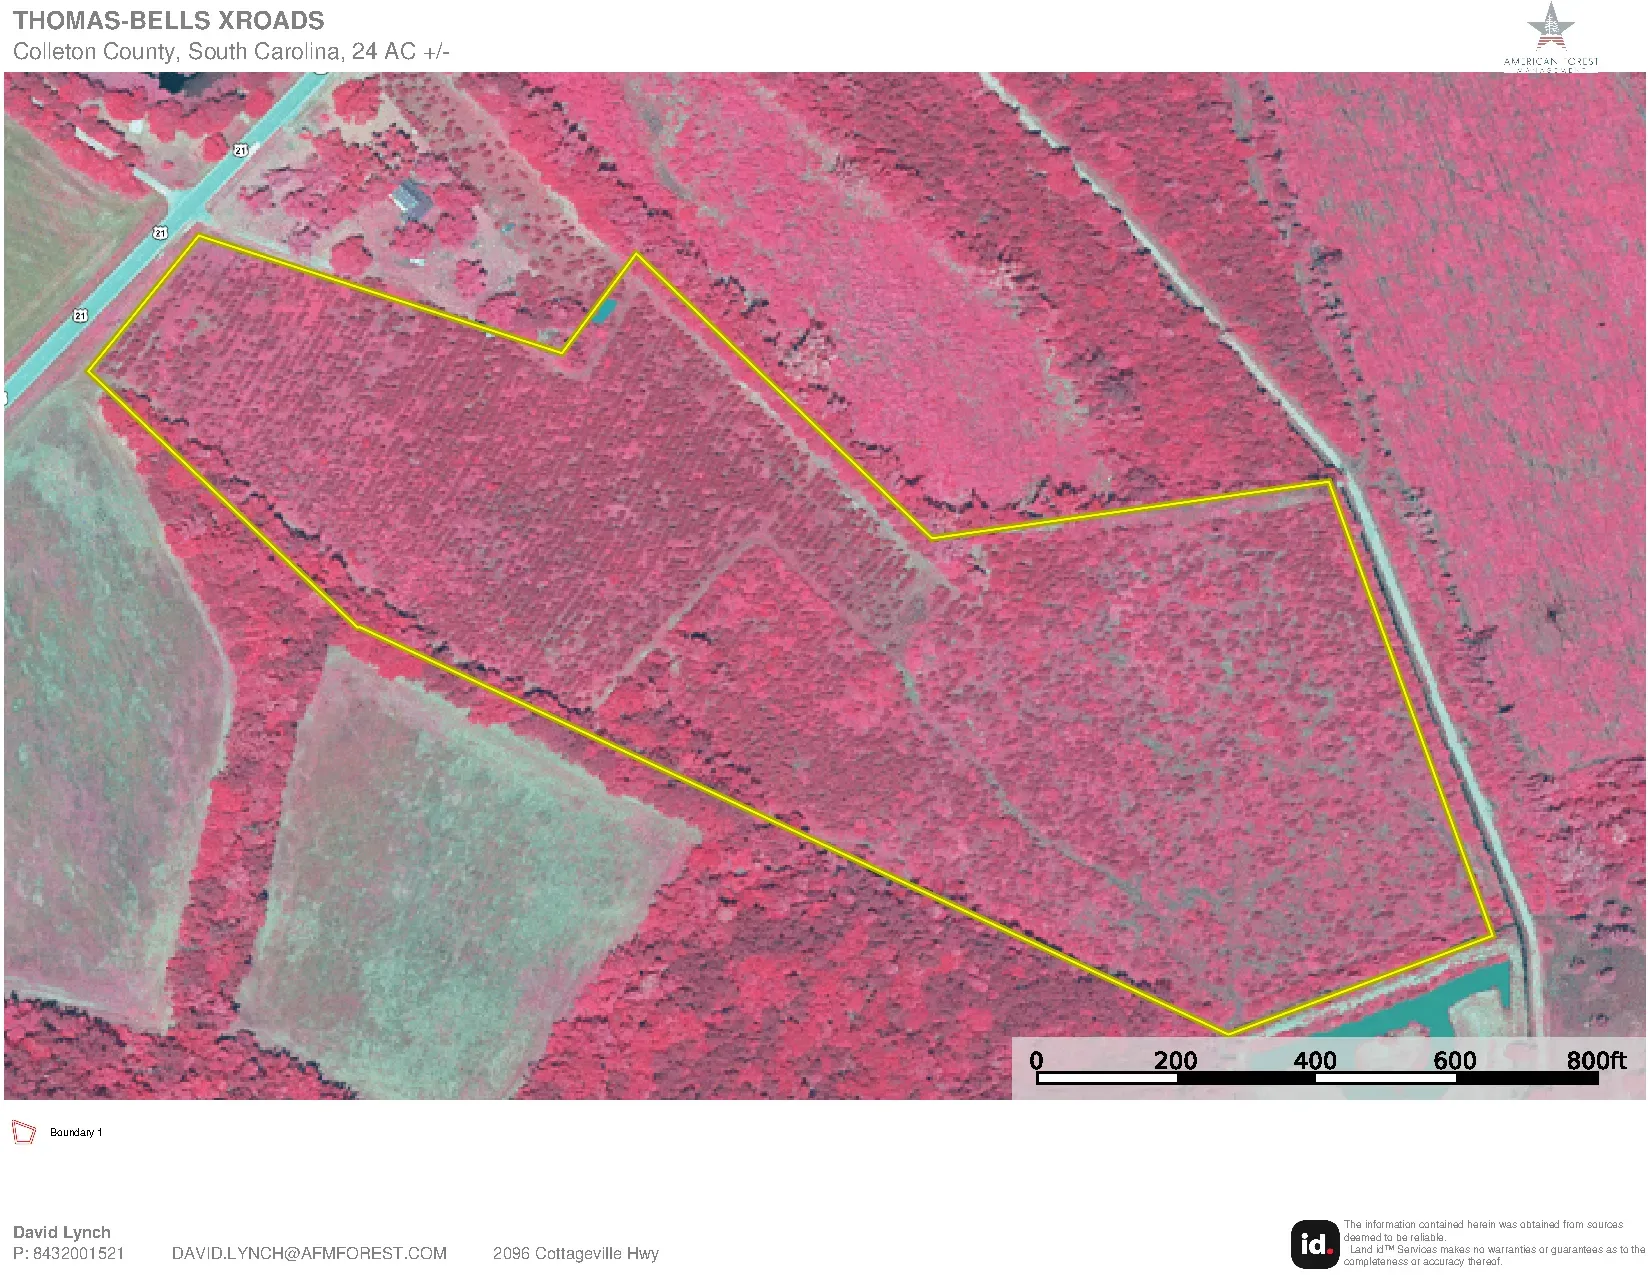Click the 0 mark on the scale bar
1650x1275 pixels.
1036,1060
